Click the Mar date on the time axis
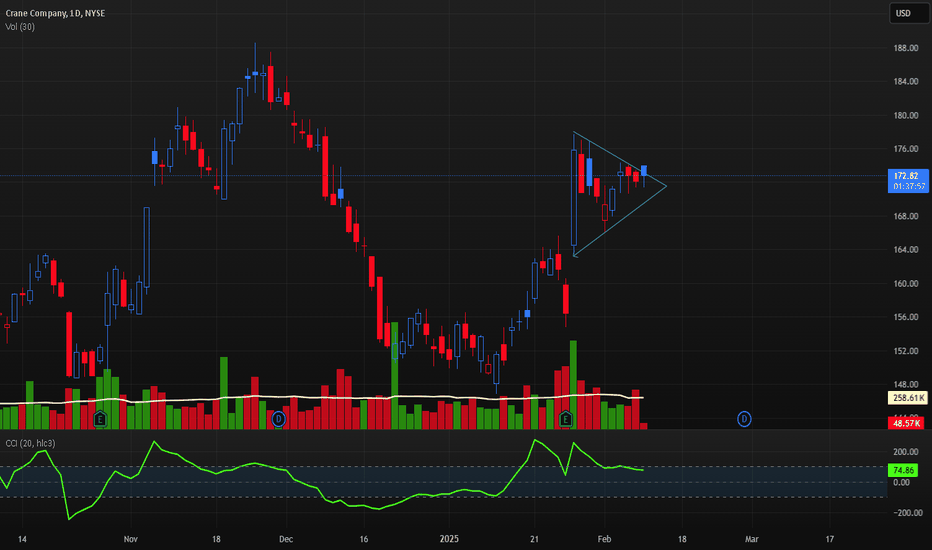 pyautogui.click(x=751, y=539)
